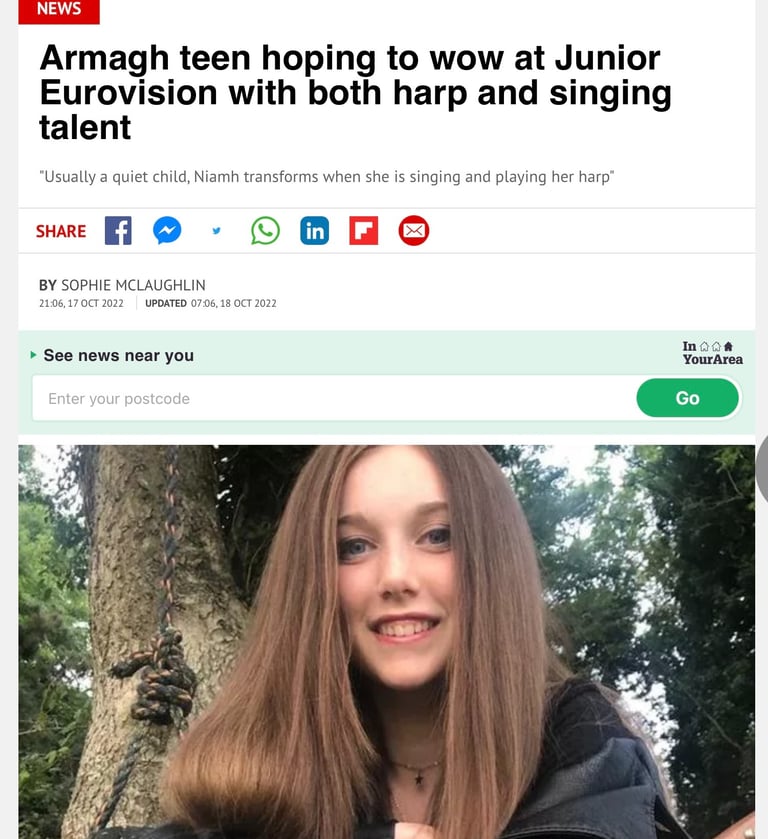Image resolution: width=768 pixels, height=839 pixels.
Task: Click the green Go button
Action: pos(687,398)
